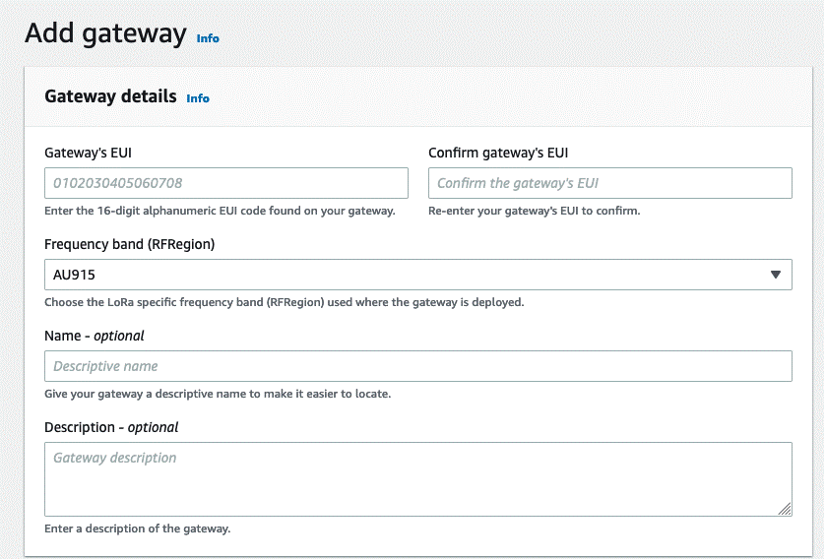
Task: Click the Frequency band (RFRegion) label
Action: tap(130, 244)
